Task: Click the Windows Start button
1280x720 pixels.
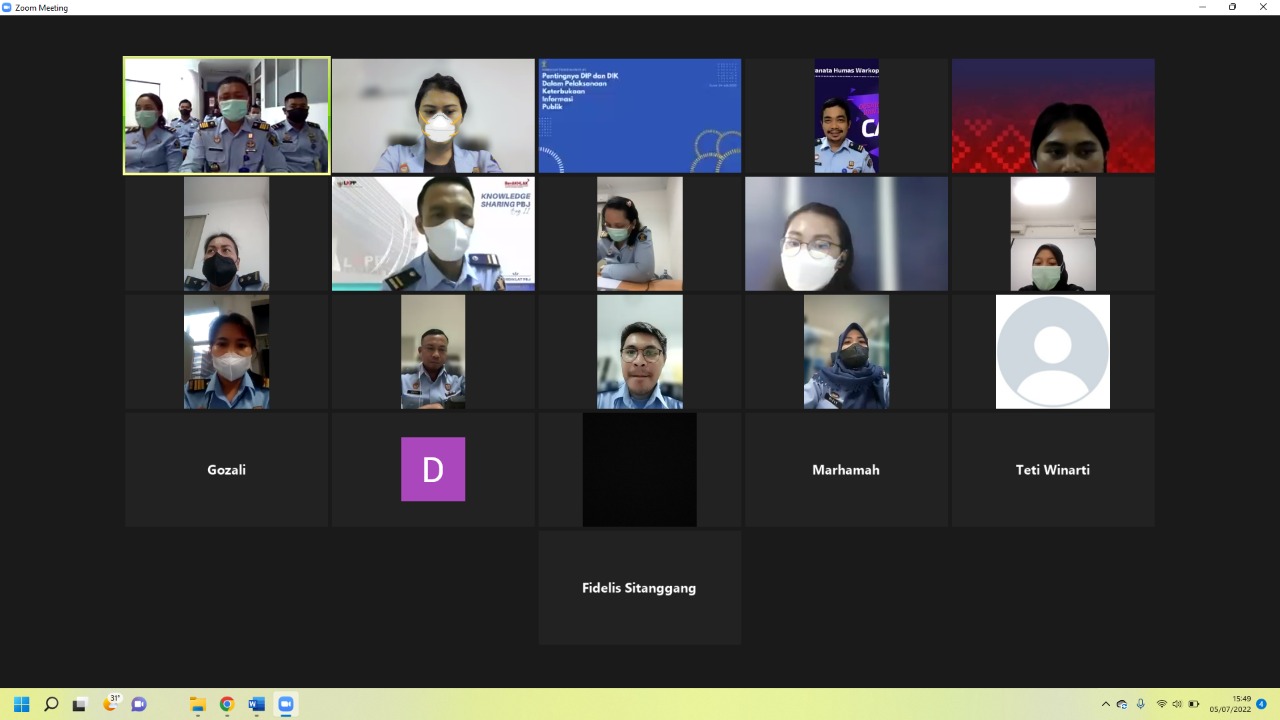Action: pyautogui.click(x=22, y=704)
